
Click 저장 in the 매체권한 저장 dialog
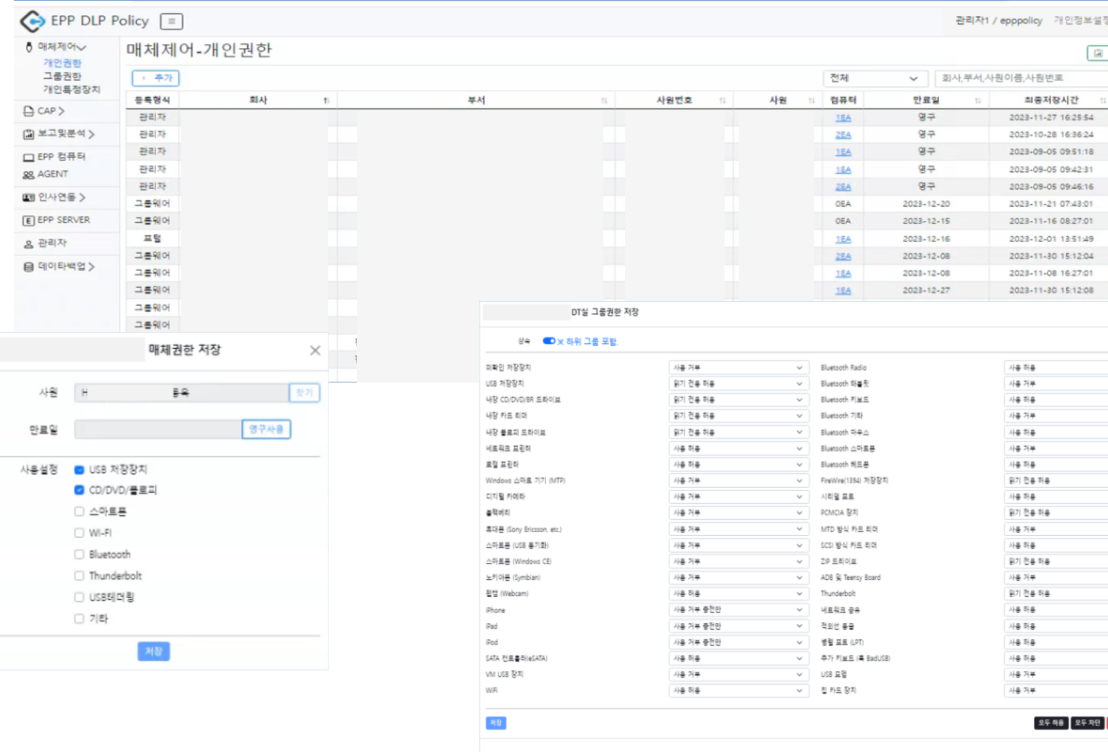(153, 652)
